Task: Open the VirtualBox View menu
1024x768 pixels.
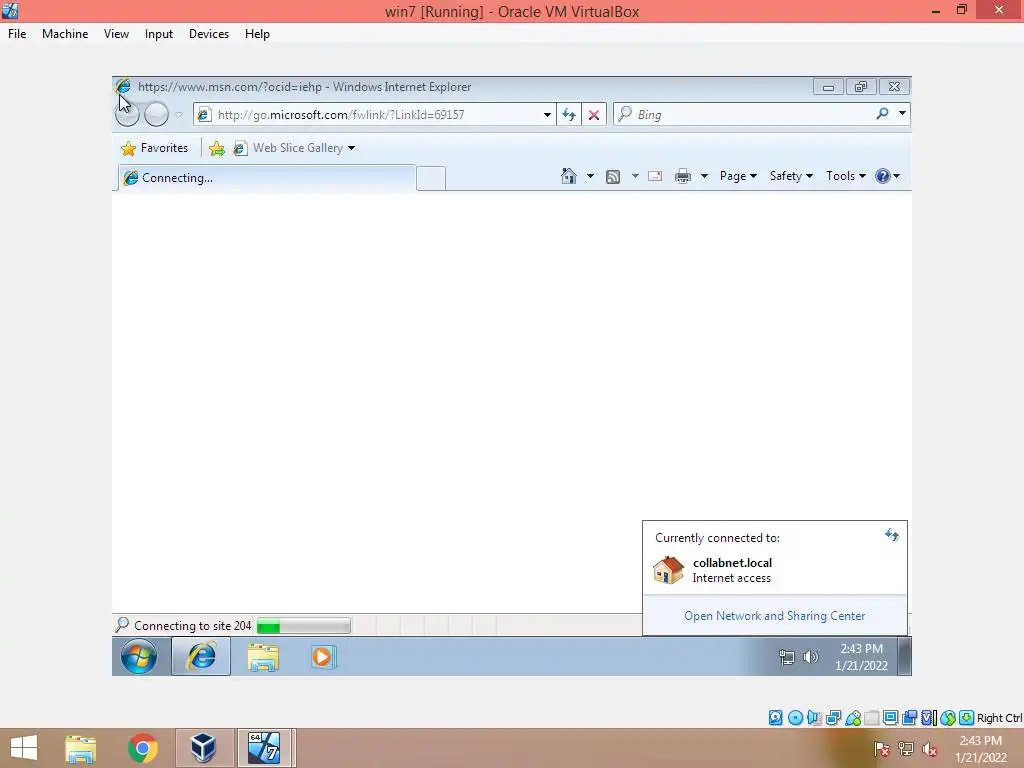Action: [116, 34]
